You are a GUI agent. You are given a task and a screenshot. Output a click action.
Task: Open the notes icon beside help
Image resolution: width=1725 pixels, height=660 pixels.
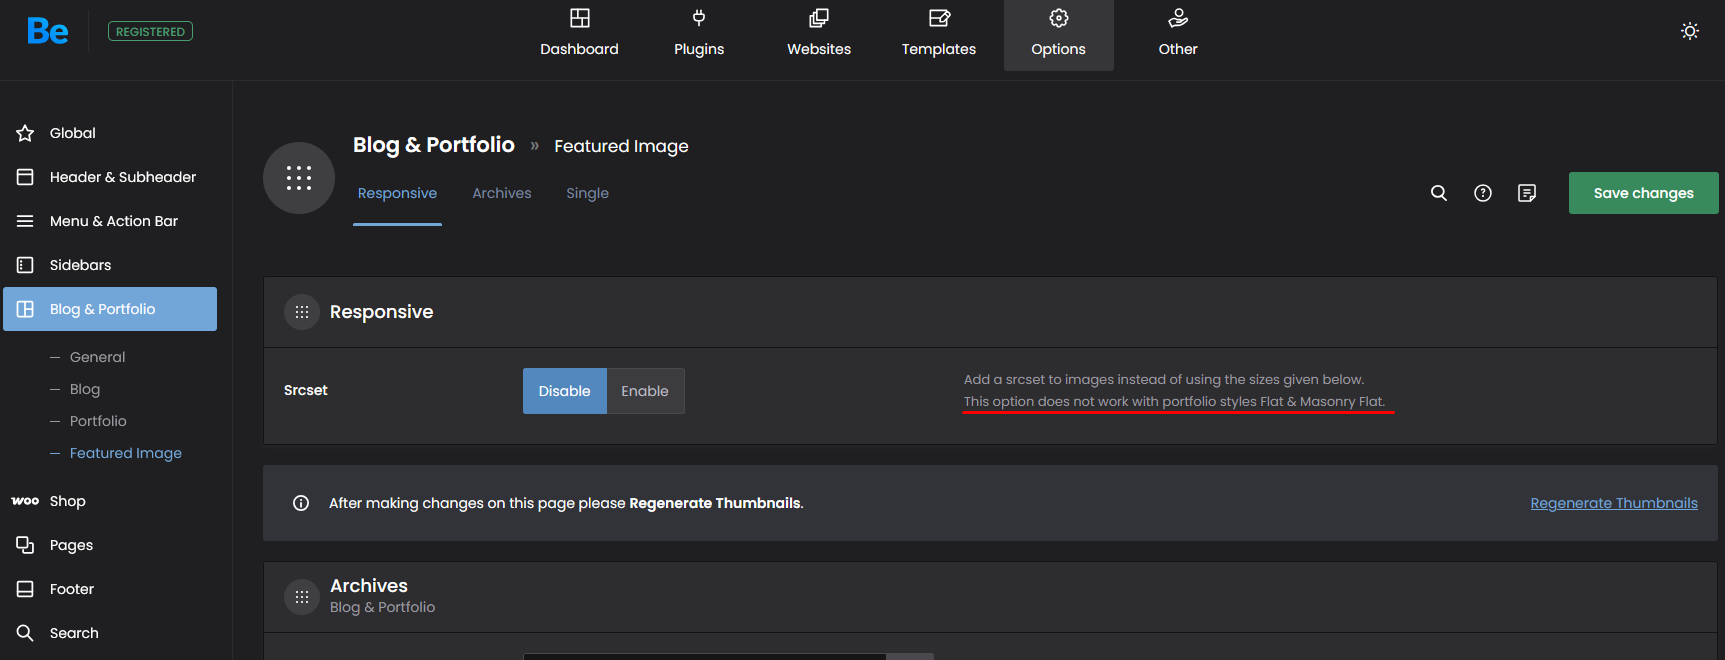(1526, 193)
